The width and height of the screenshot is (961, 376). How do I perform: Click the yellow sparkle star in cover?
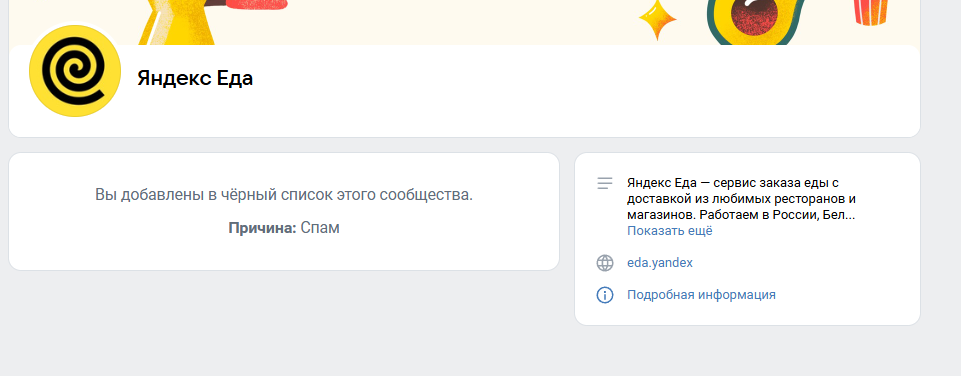point(658,20)
